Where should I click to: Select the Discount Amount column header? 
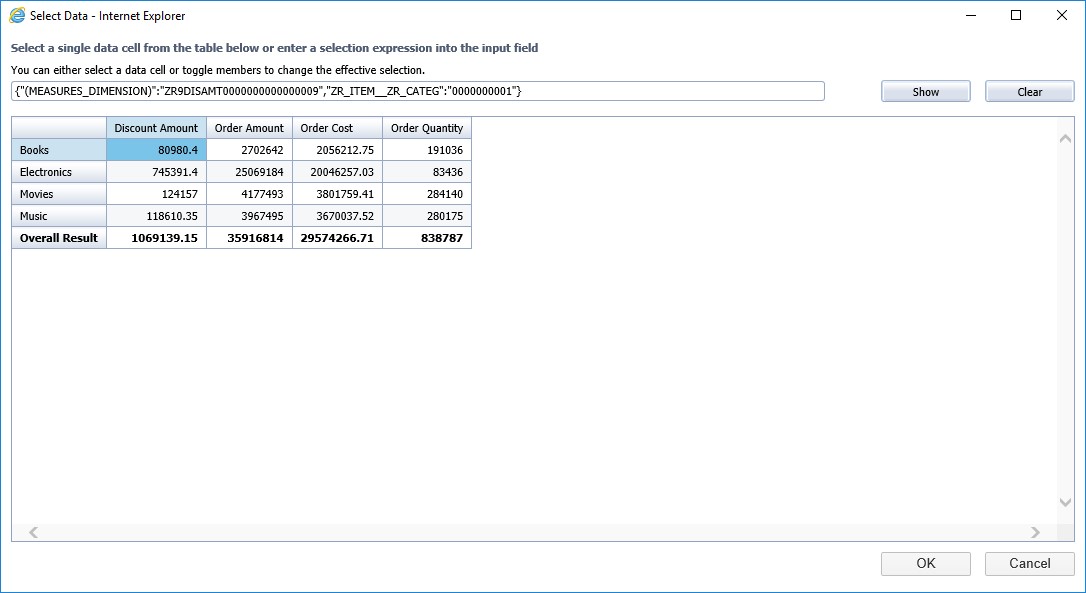click(156, 128)
